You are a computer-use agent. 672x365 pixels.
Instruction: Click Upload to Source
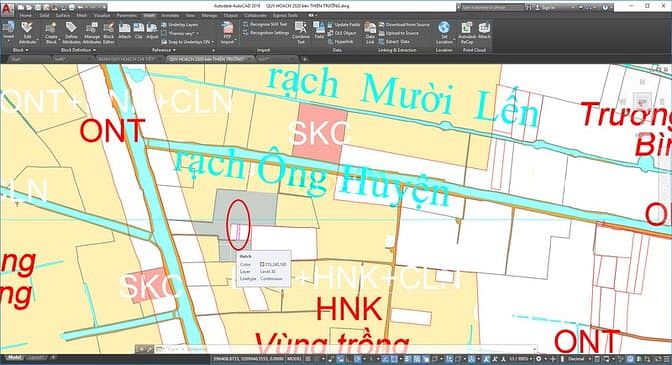pos(399,33)
